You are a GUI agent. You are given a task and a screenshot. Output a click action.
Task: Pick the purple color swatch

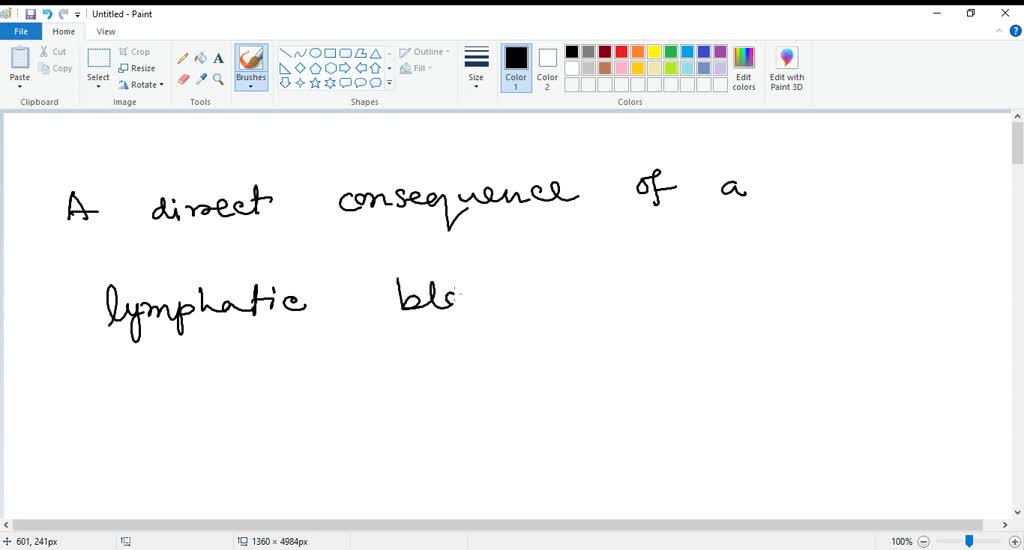tap(720, 52)
